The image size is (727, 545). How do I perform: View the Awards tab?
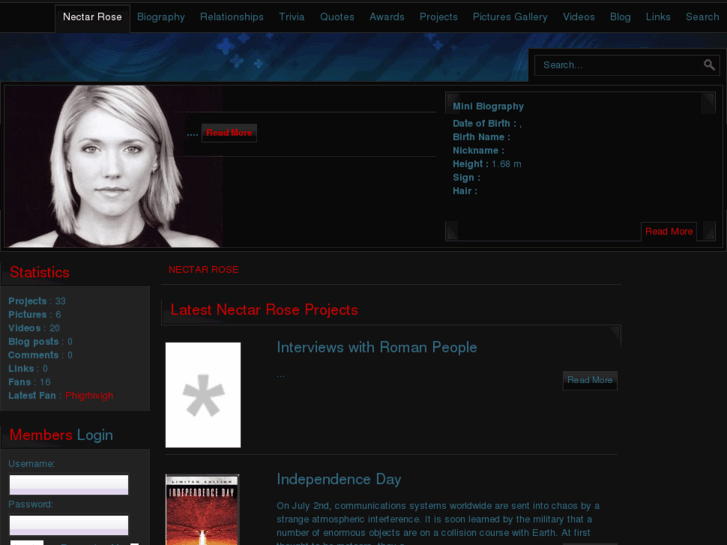click(x=387, y=17)
